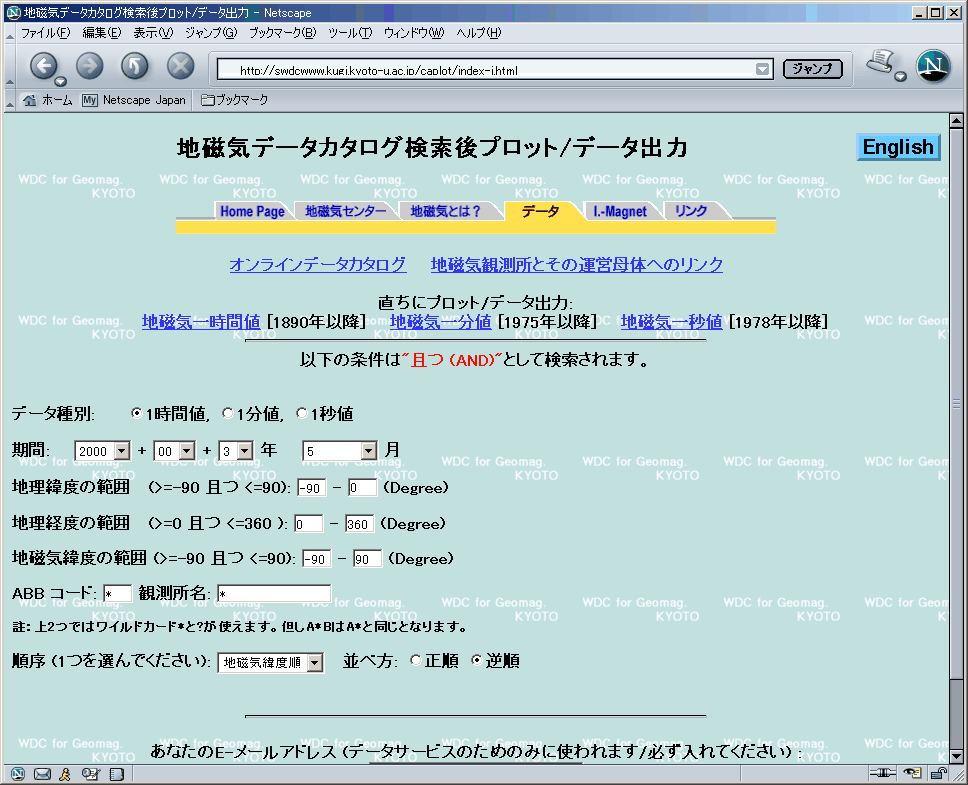Screen dimensions: 968x785
Task: Switch language with English button
Action: [x=898, y=147]
